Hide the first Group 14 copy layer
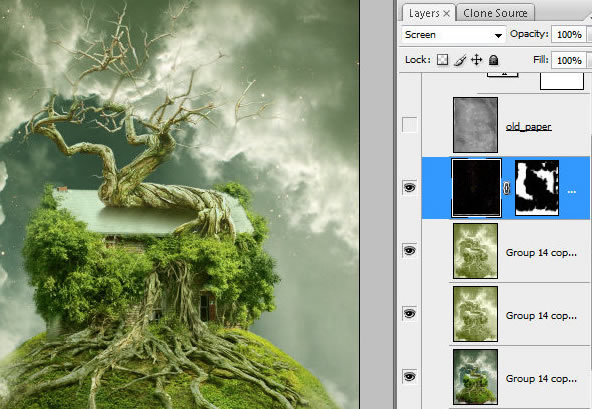The image size is (592, 409). click(410, 250)
